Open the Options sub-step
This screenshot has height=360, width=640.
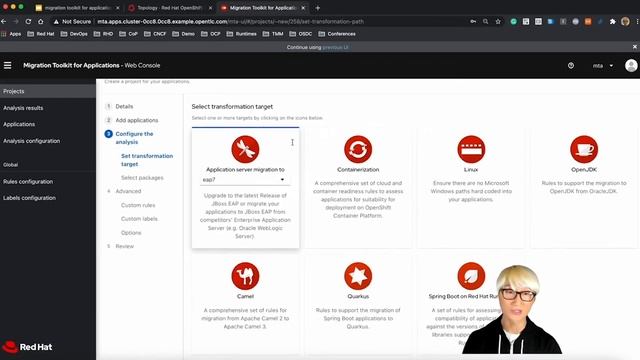pos(131,233)
